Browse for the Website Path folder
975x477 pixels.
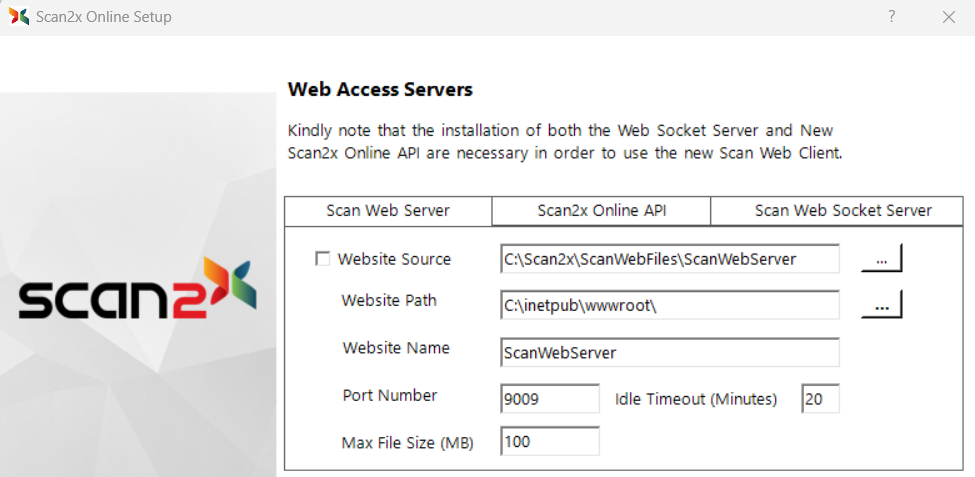881,306
